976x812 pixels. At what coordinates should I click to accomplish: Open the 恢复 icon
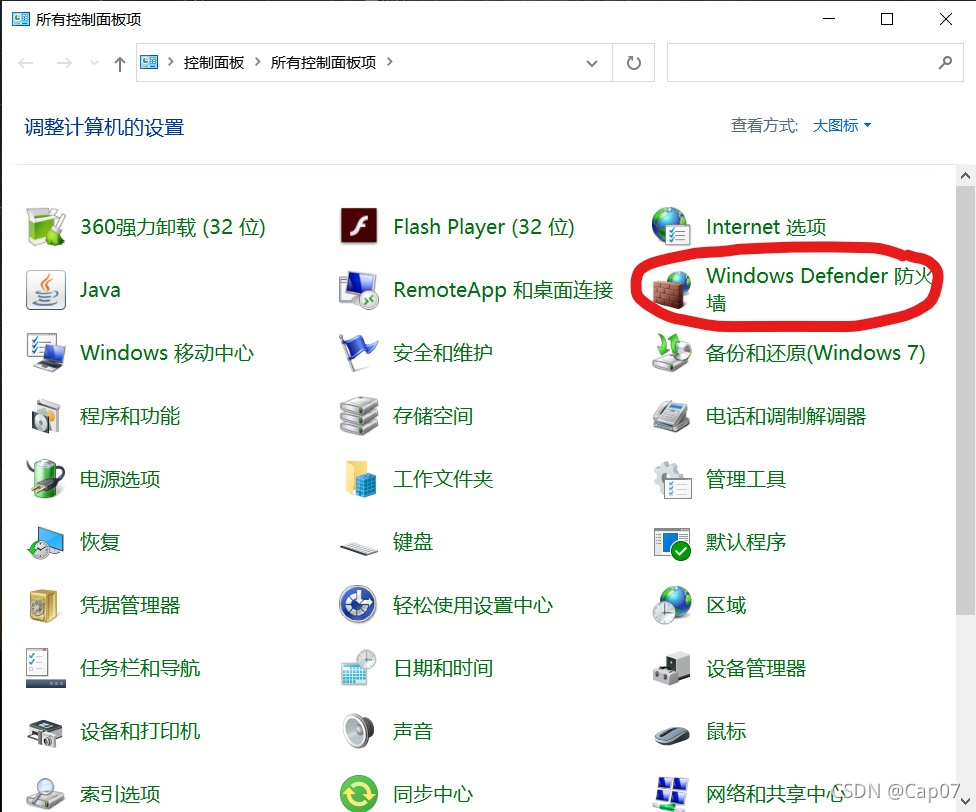coord(46,542)
